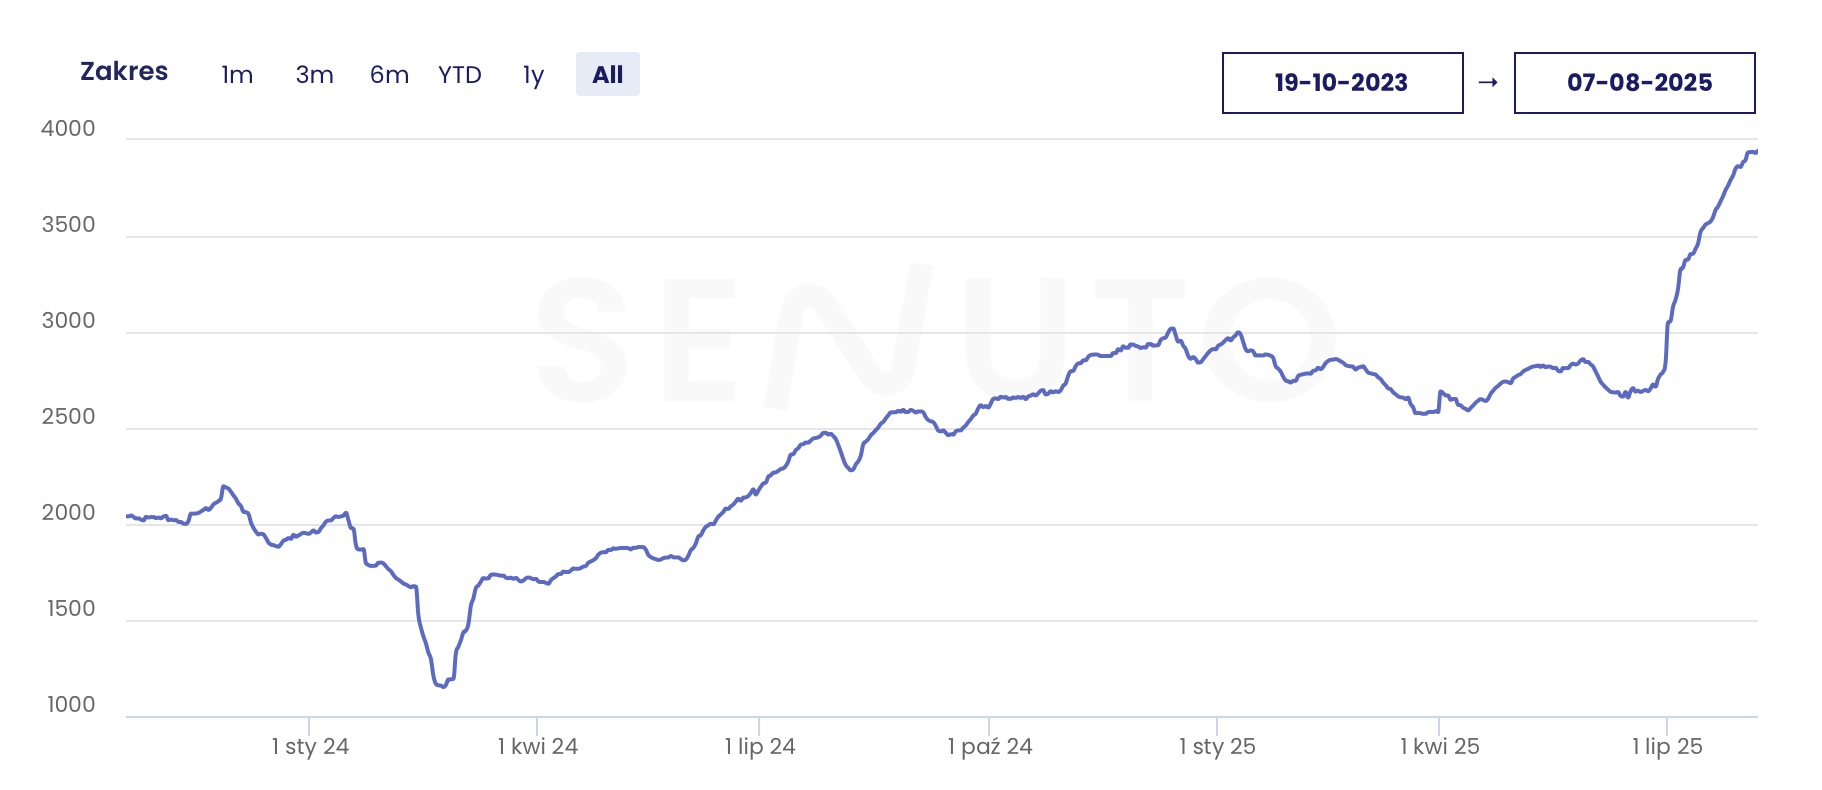
Task: Click the 1 sty 25 axis label
Action: pos(1217,746)
